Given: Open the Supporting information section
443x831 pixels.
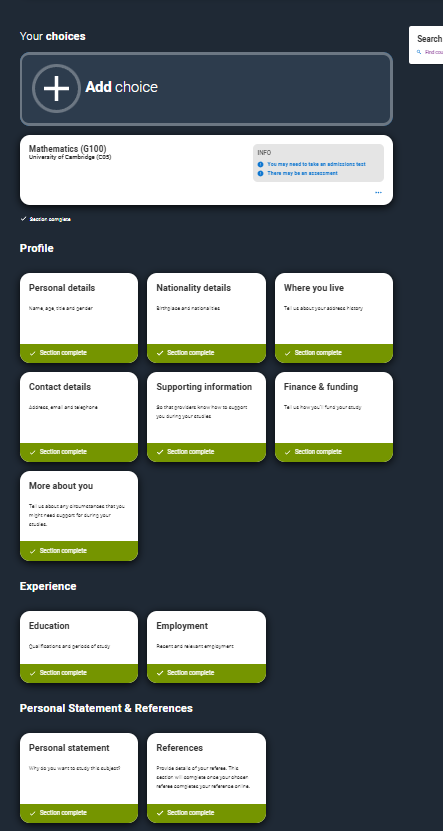Looking at the screenshot, I should (206, 417).
